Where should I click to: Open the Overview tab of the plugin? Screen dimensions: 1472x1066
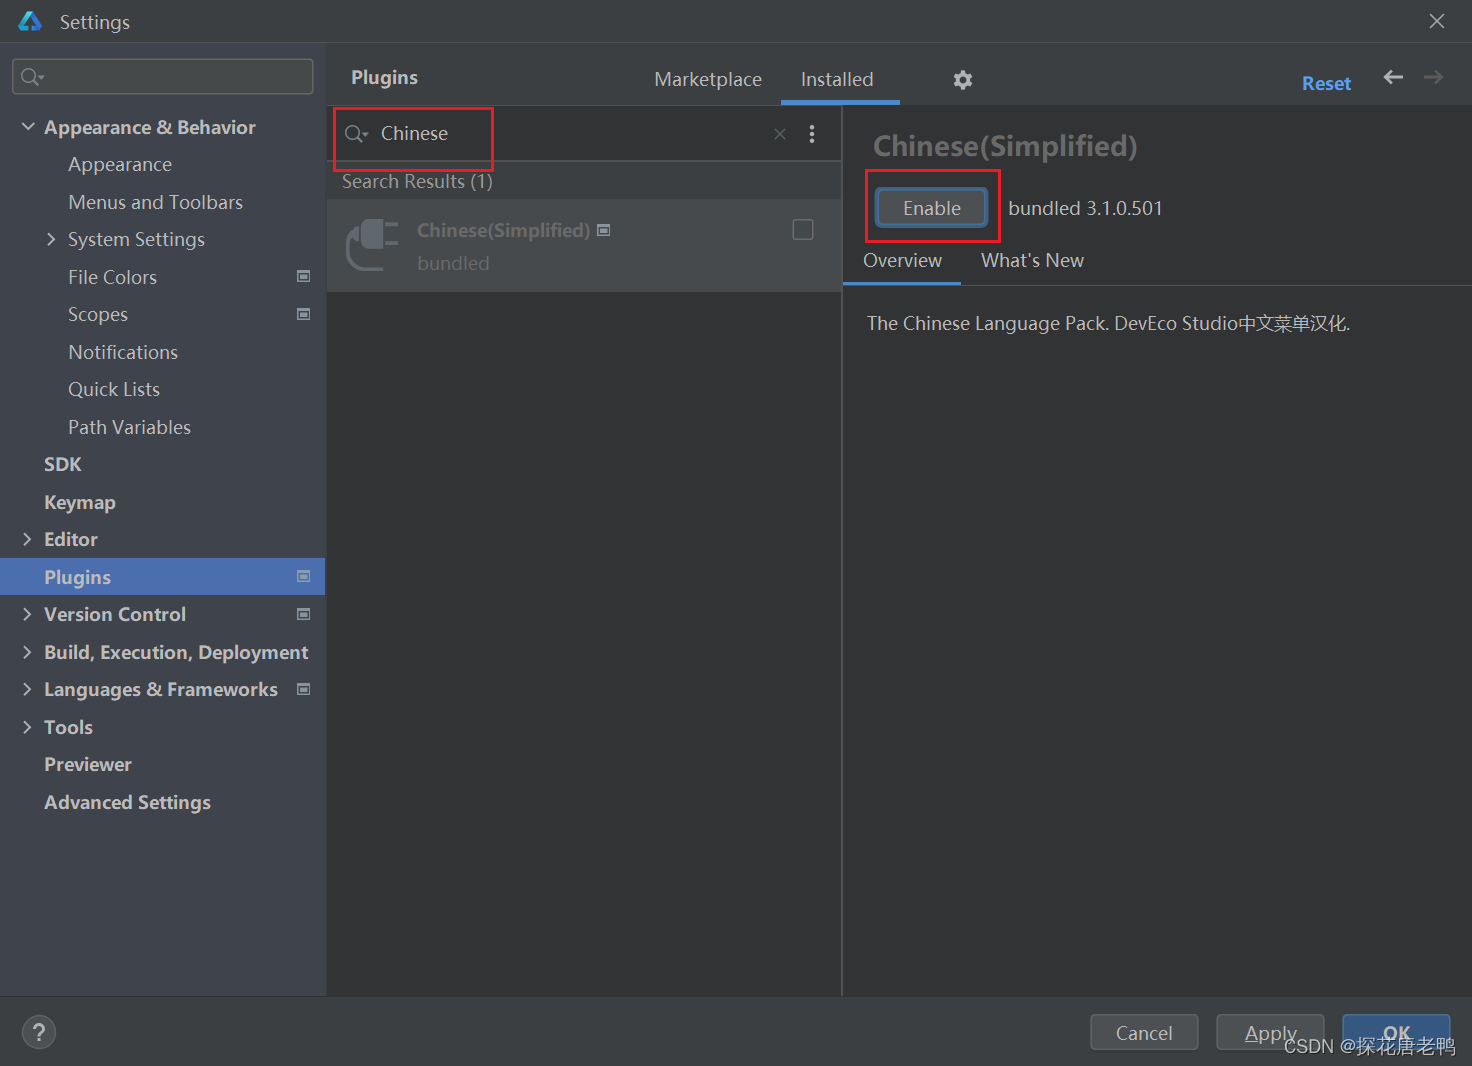pyautogui.click(x=902, y=260)
